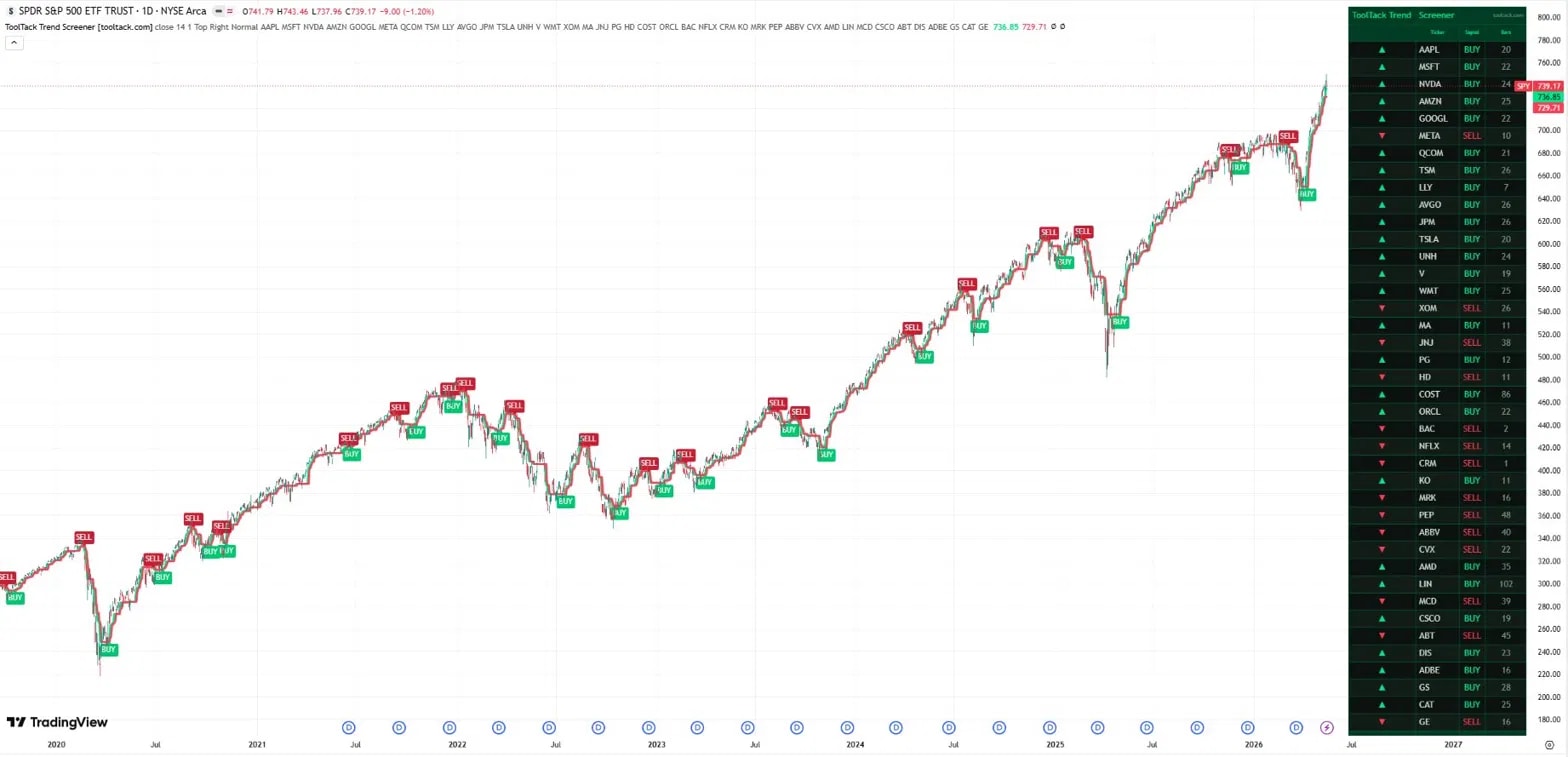Click the 800.00 price axis label
The width and height of the screenshot is (1568, 757).
click(1549, 17)
